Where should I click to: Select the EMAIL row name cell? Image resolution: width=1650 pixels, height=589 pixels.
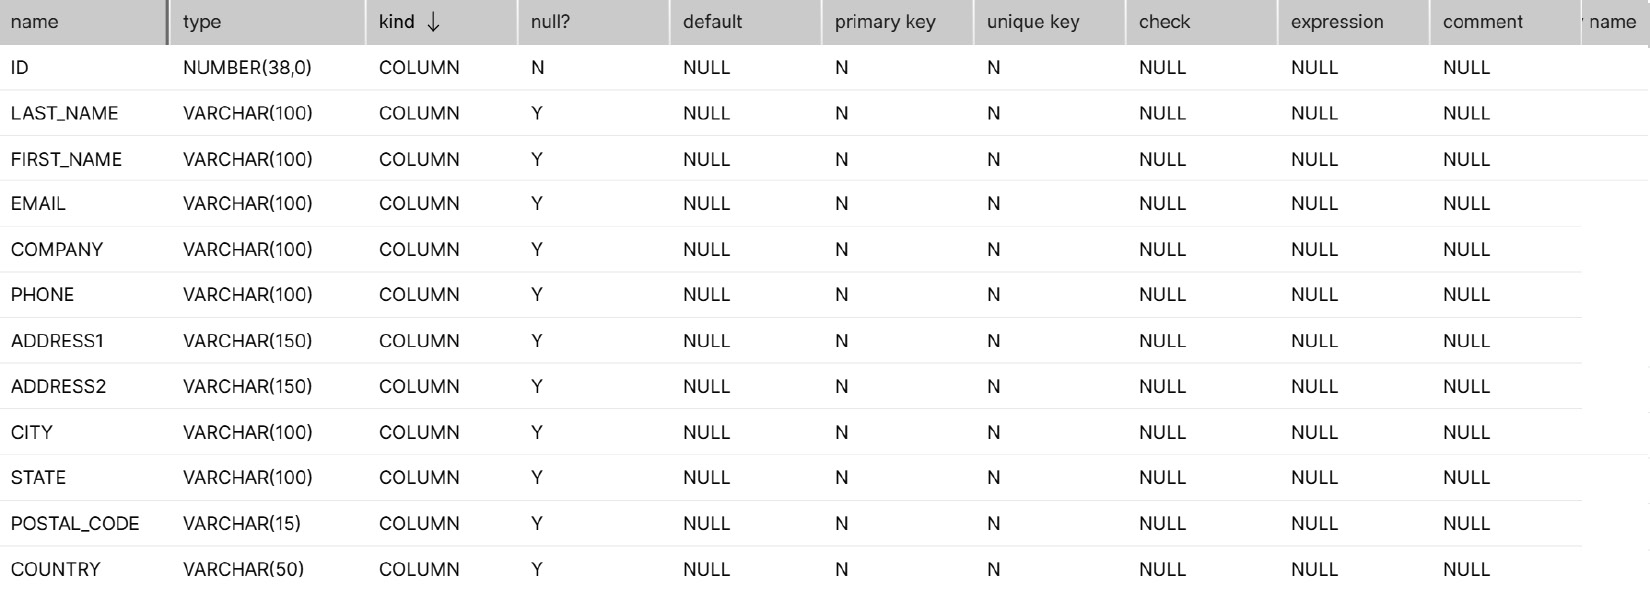coord(85,204)
